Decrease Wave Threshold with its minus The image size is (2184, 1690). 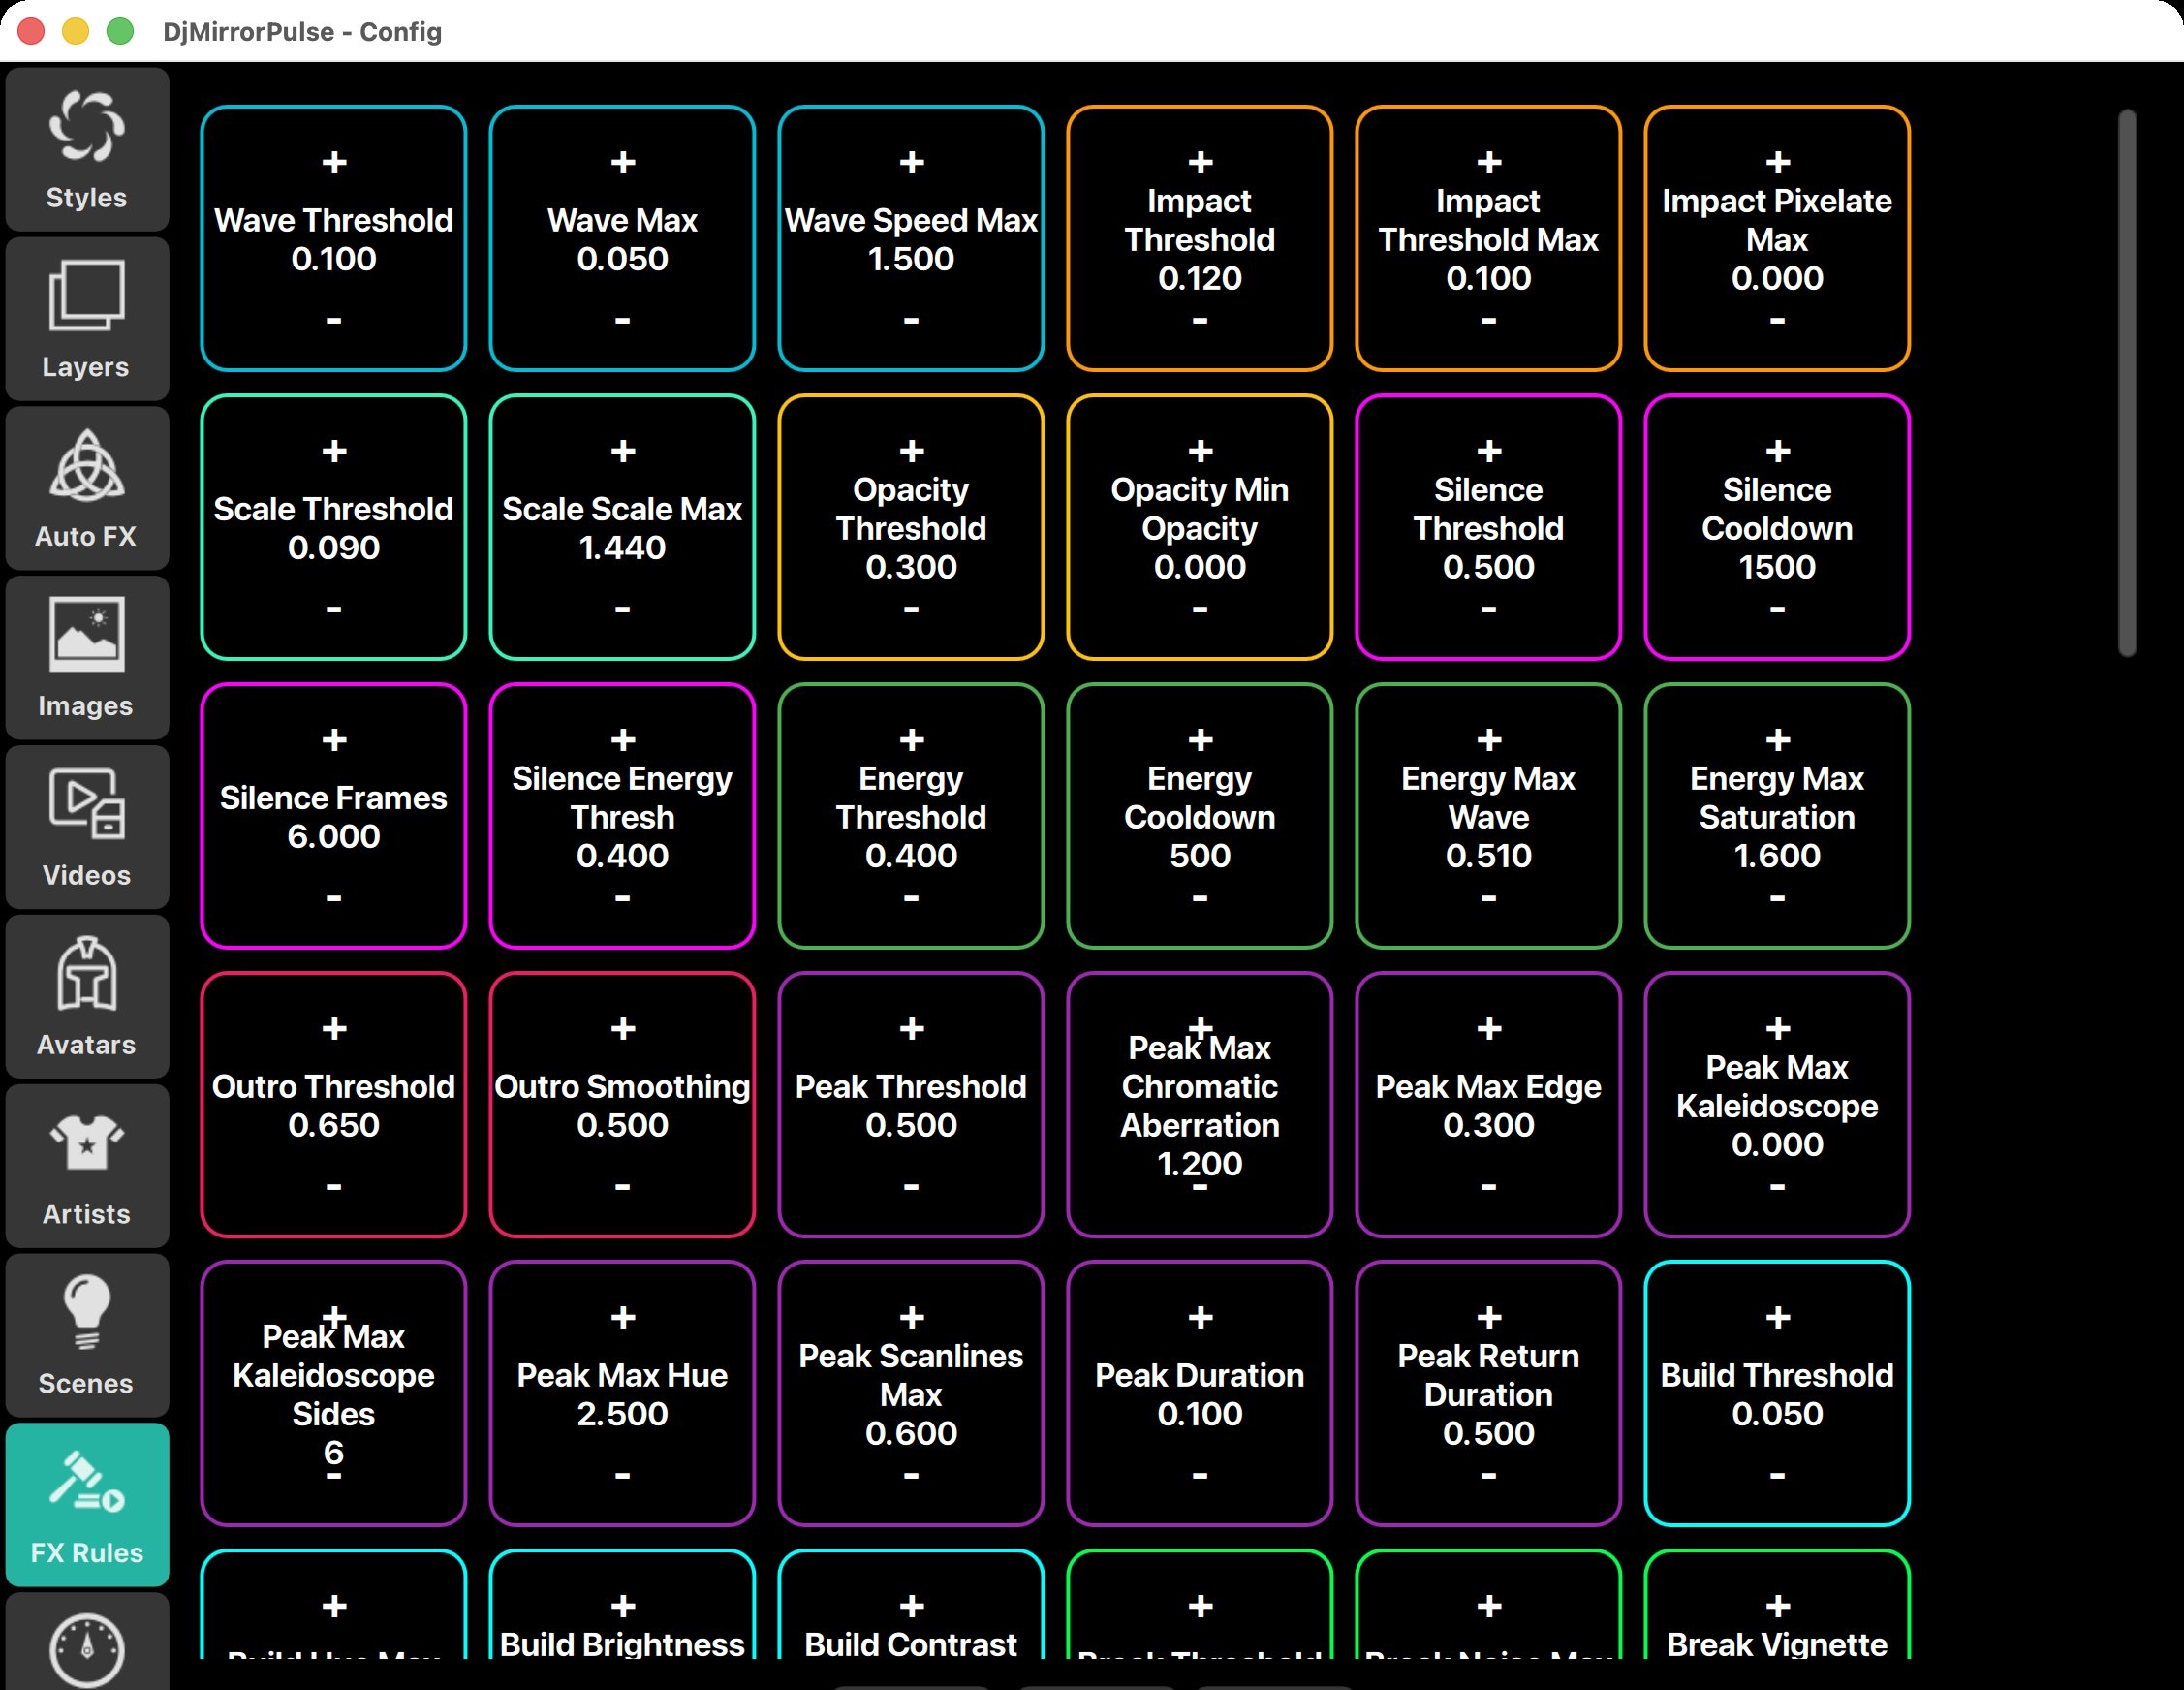334,321
